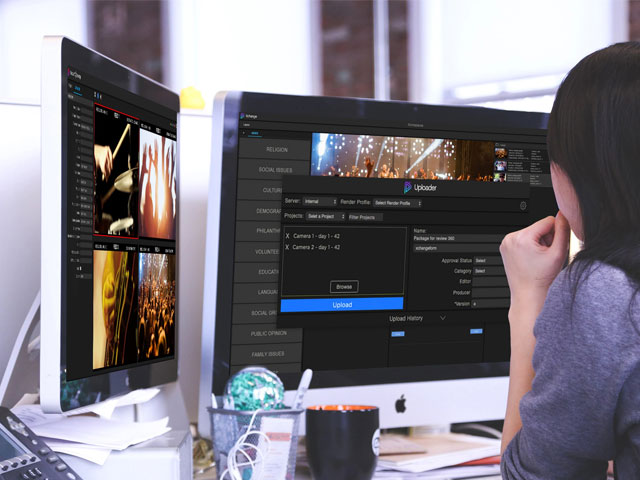Screen dimensions: 640x480
Task: Select the CULTURE category
Action: coord(260,190)
